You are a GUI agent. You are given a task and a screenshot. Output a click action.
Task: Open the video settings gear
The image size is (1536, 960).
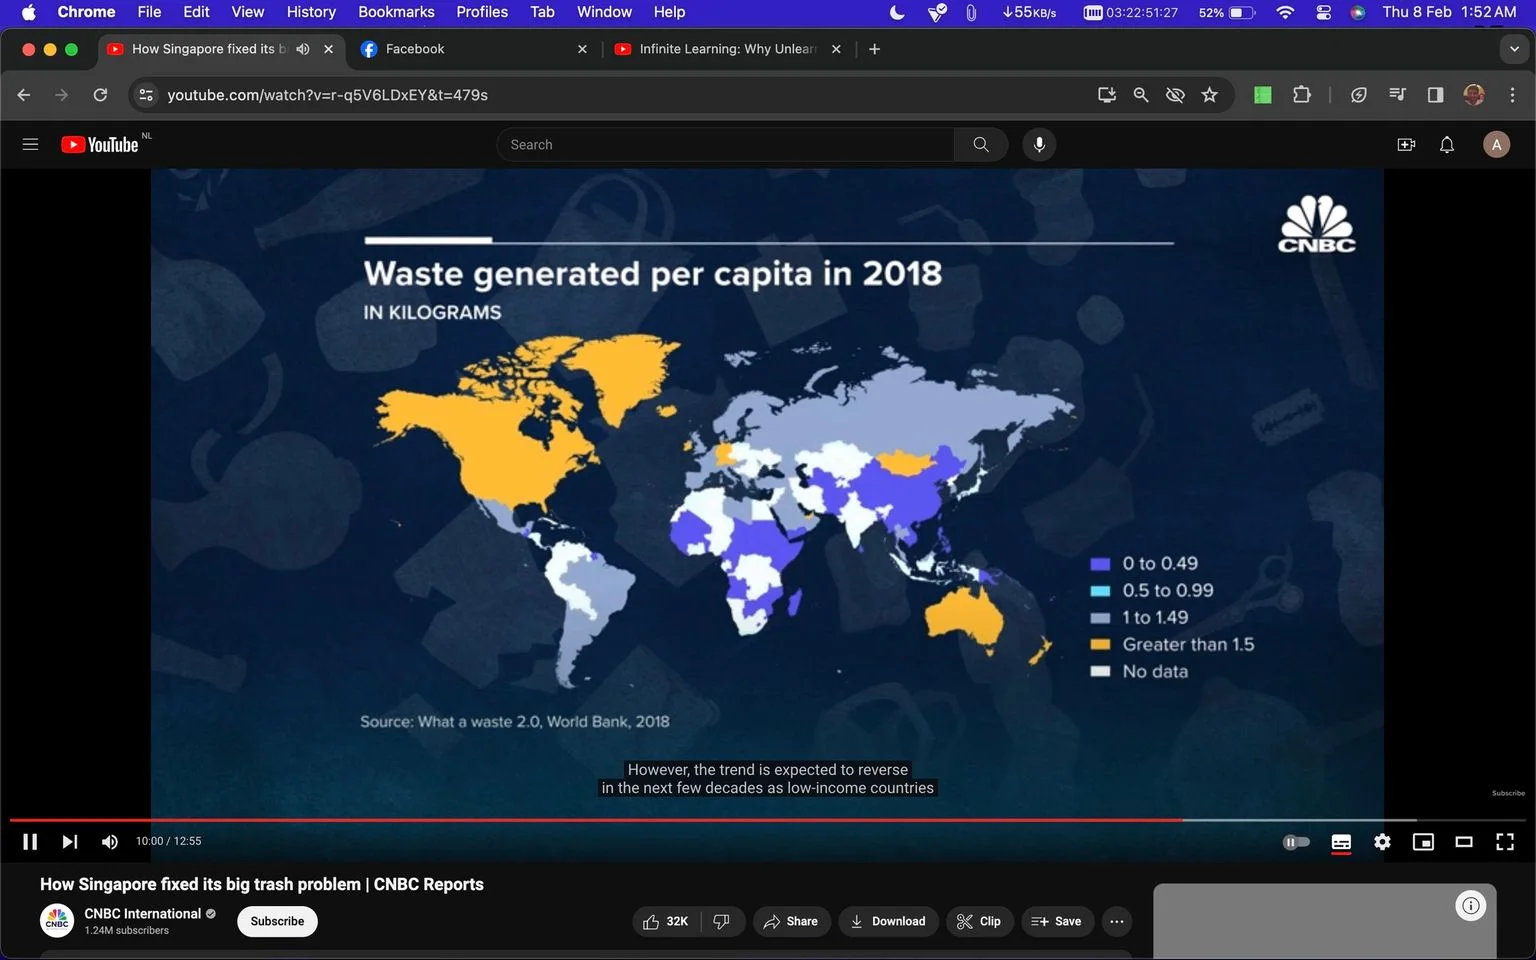(x=1382, y=842)
